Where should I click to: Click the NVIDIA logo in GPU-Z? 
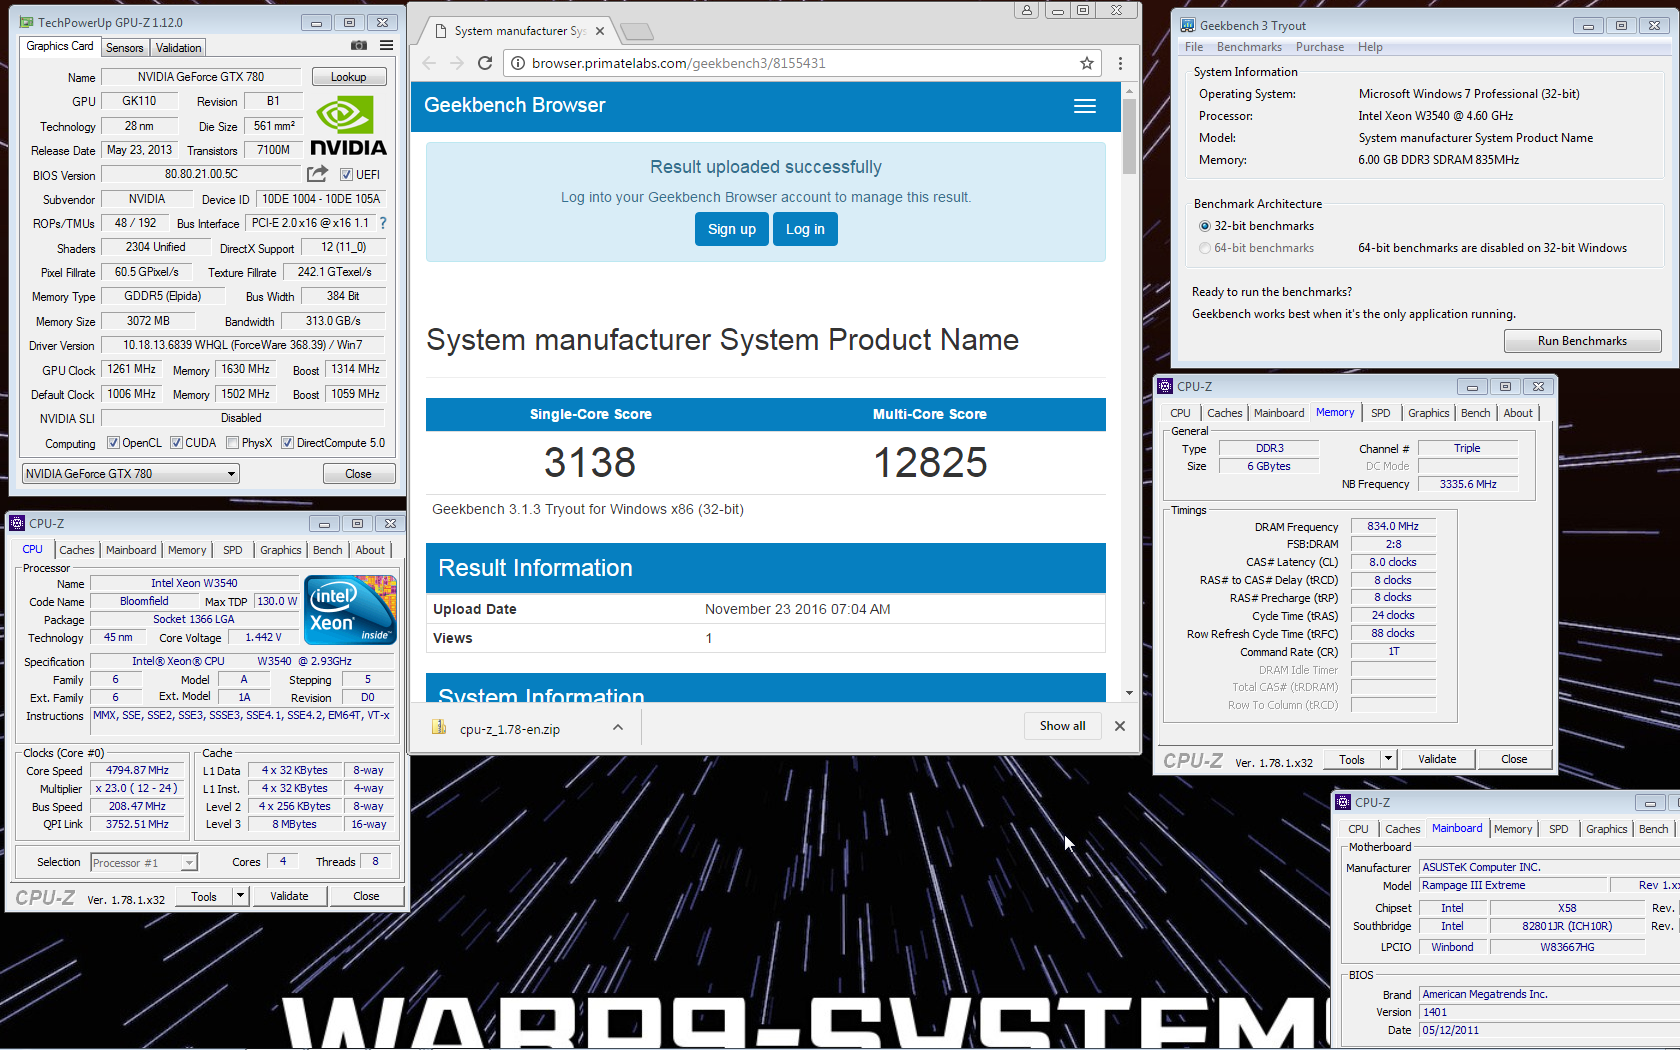click(x=348, y=126)
